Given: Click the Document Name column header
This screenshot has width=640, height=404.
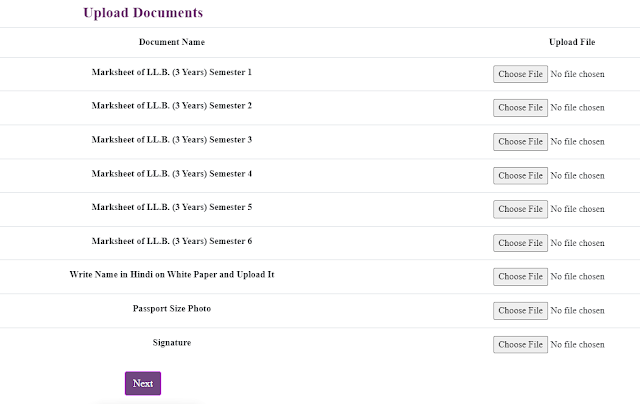Looking at the screenshot, I should (x=171, y=42).
